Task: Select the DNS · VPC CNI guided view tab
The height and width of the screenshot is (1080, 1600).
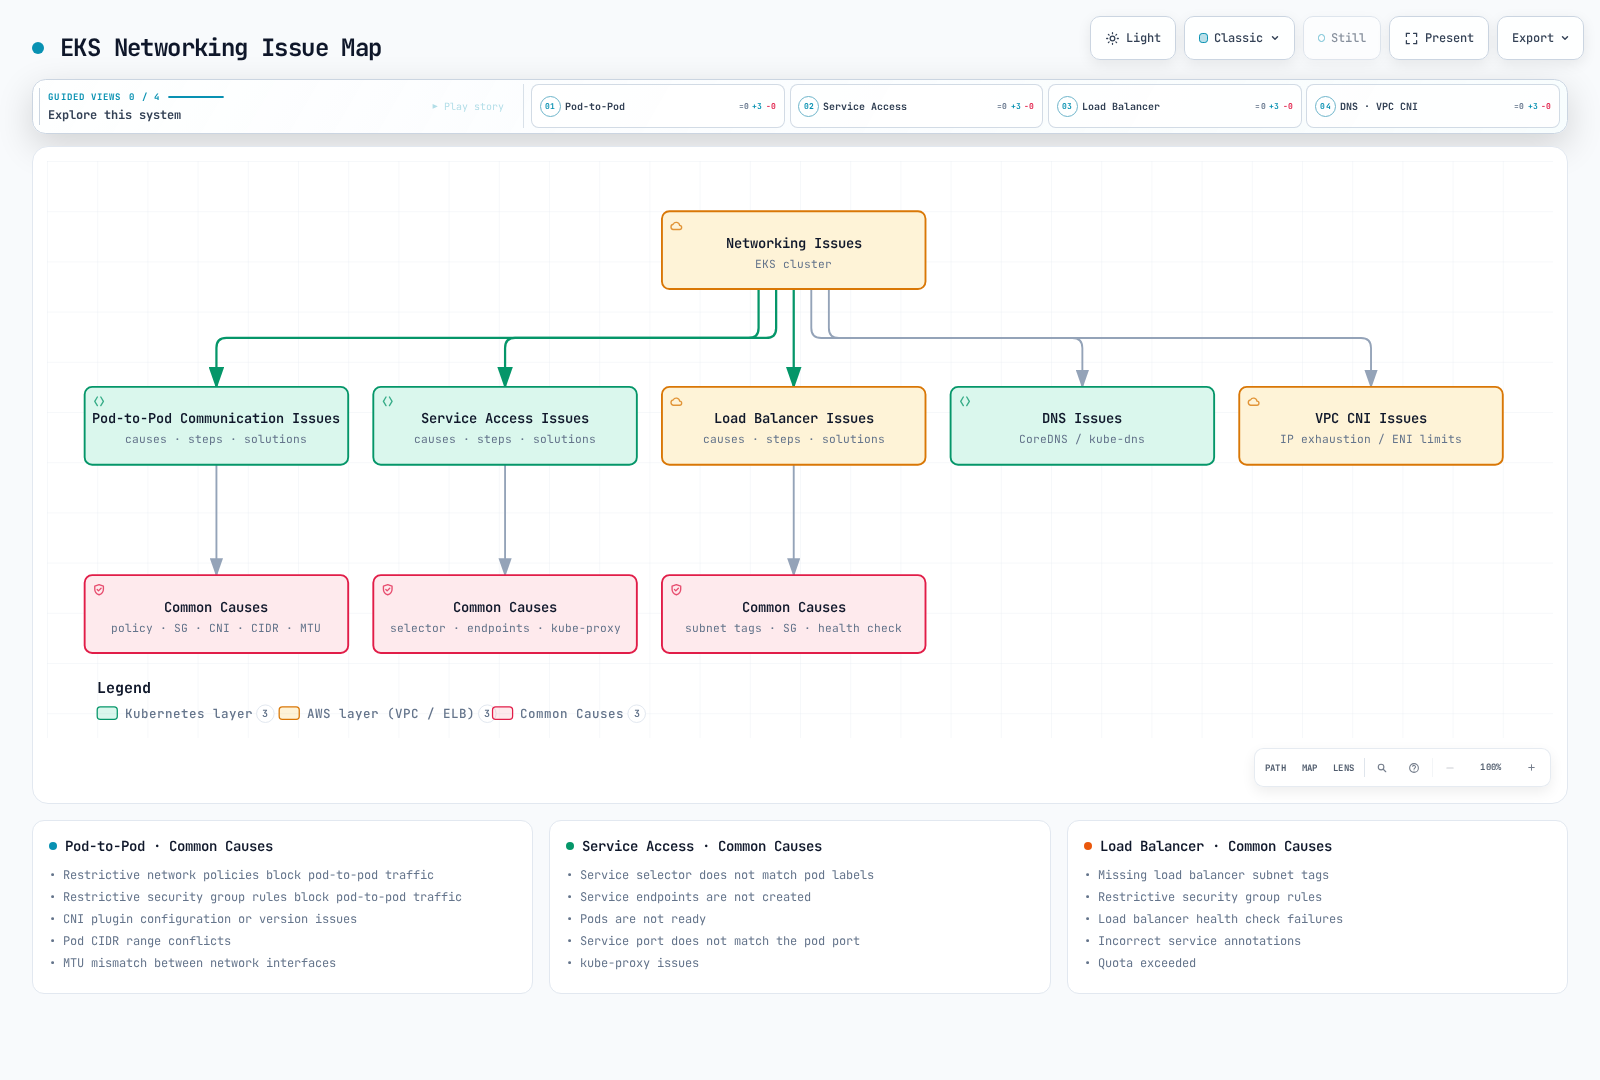Action: [x=1433, y=106]
